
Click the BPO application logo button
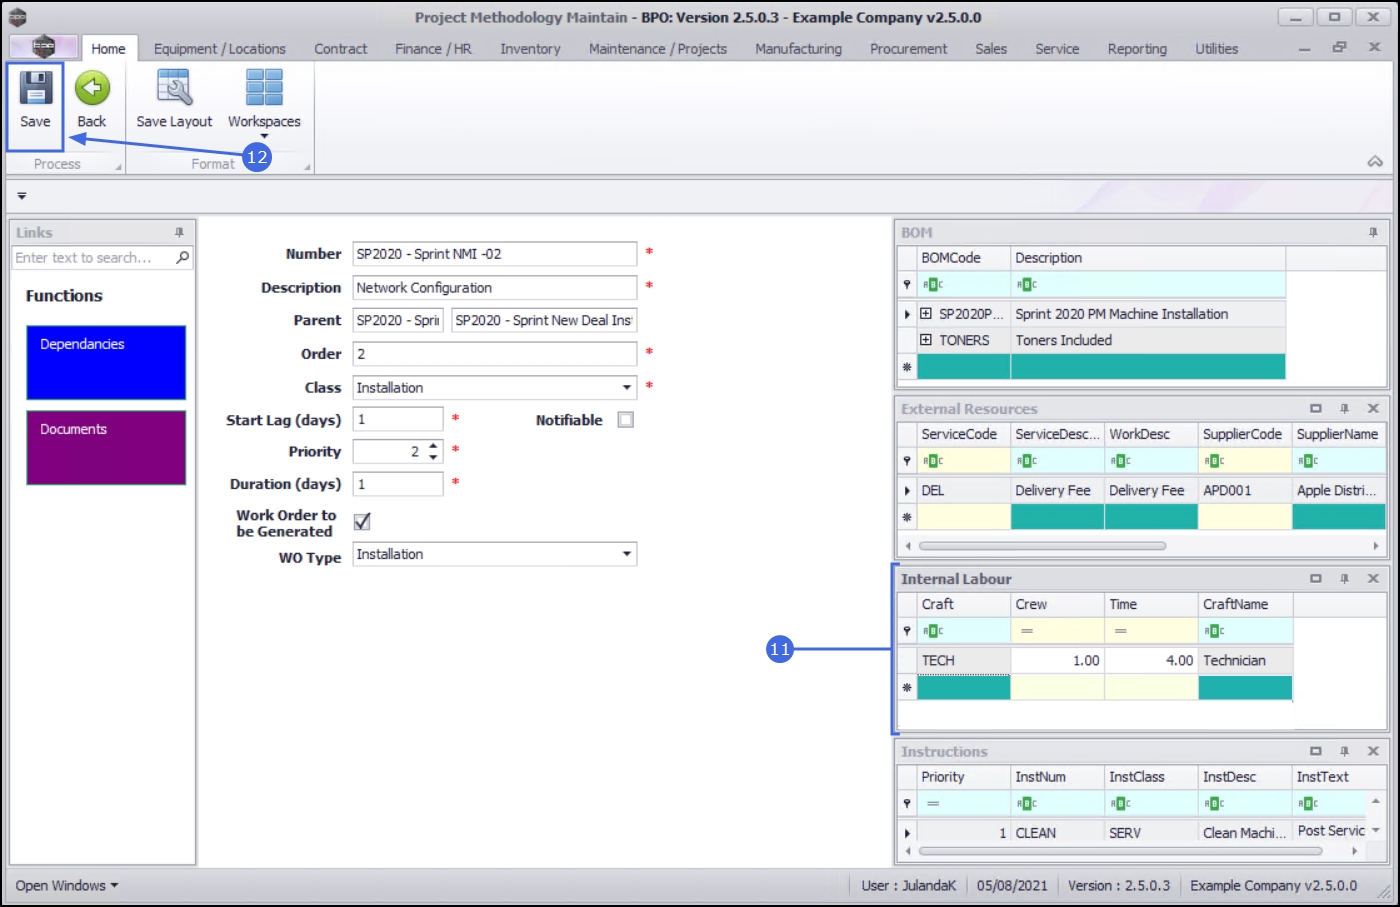[43, 47]
